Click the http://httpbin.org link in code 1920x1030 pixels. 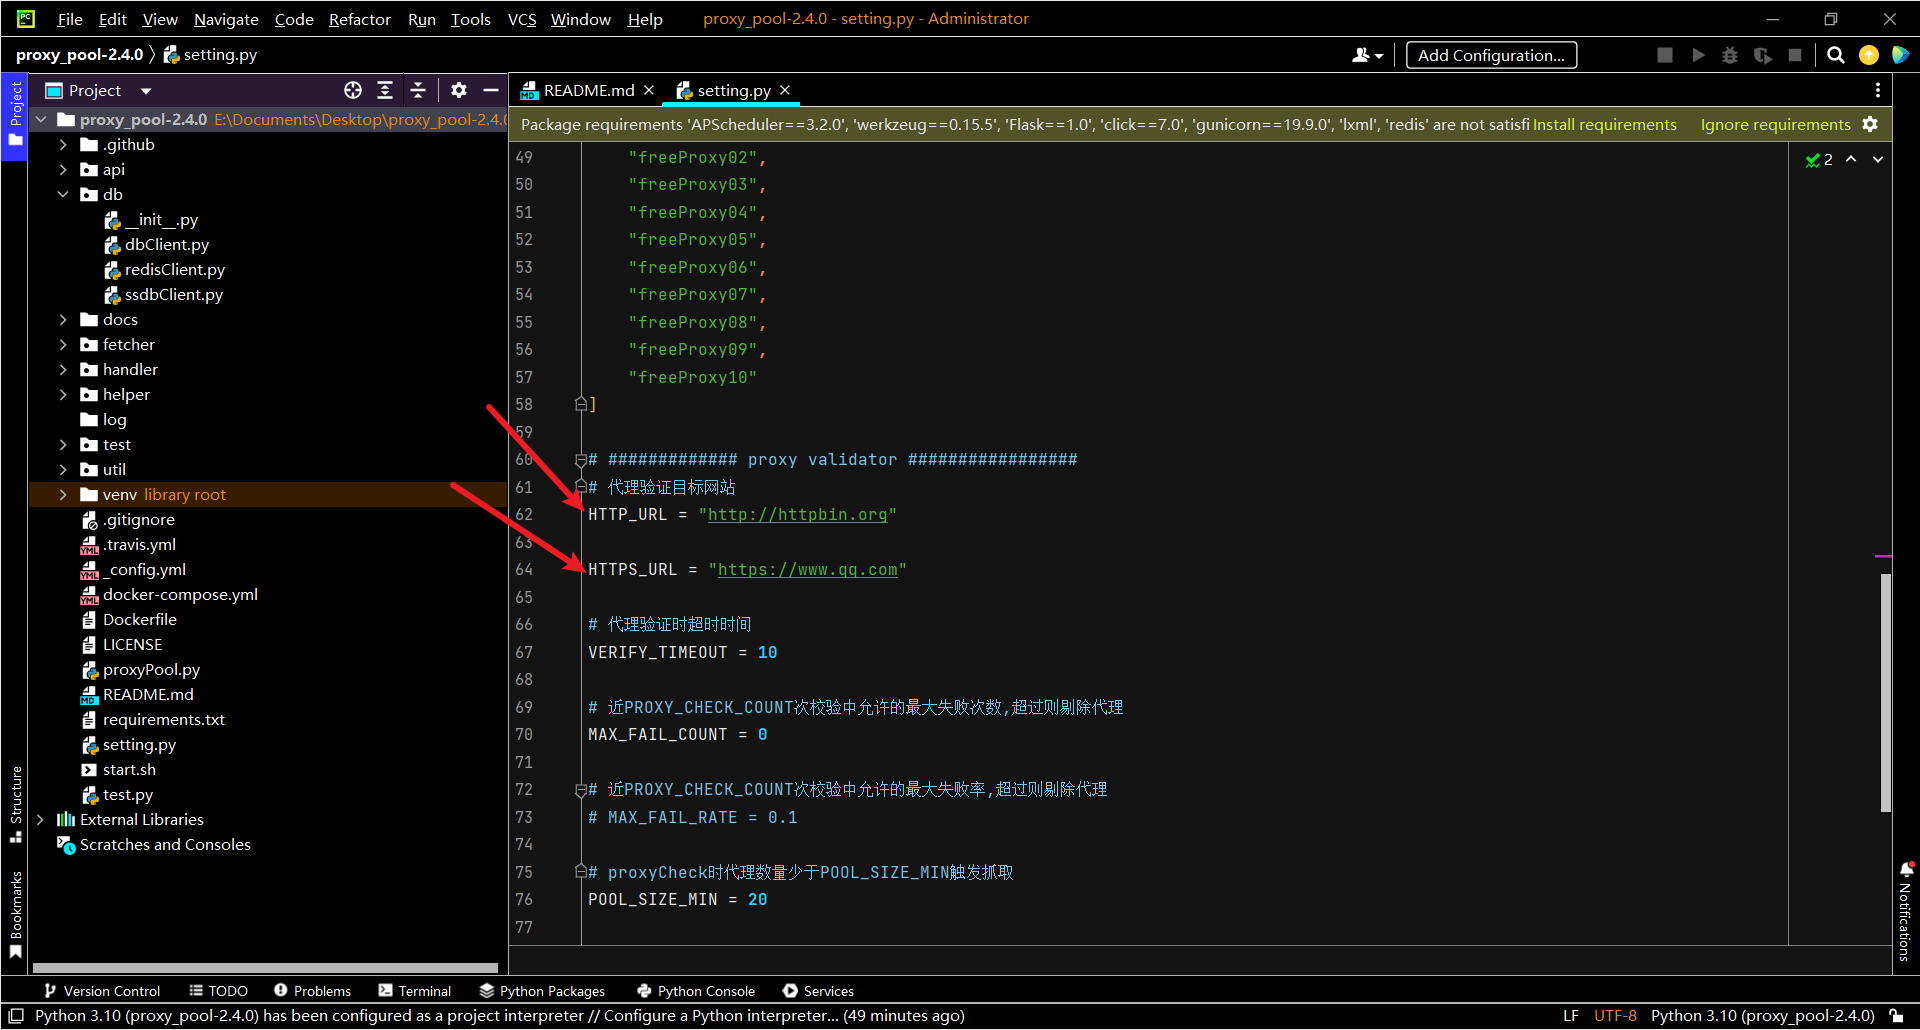pyautogui.click(x=797, y=514)
